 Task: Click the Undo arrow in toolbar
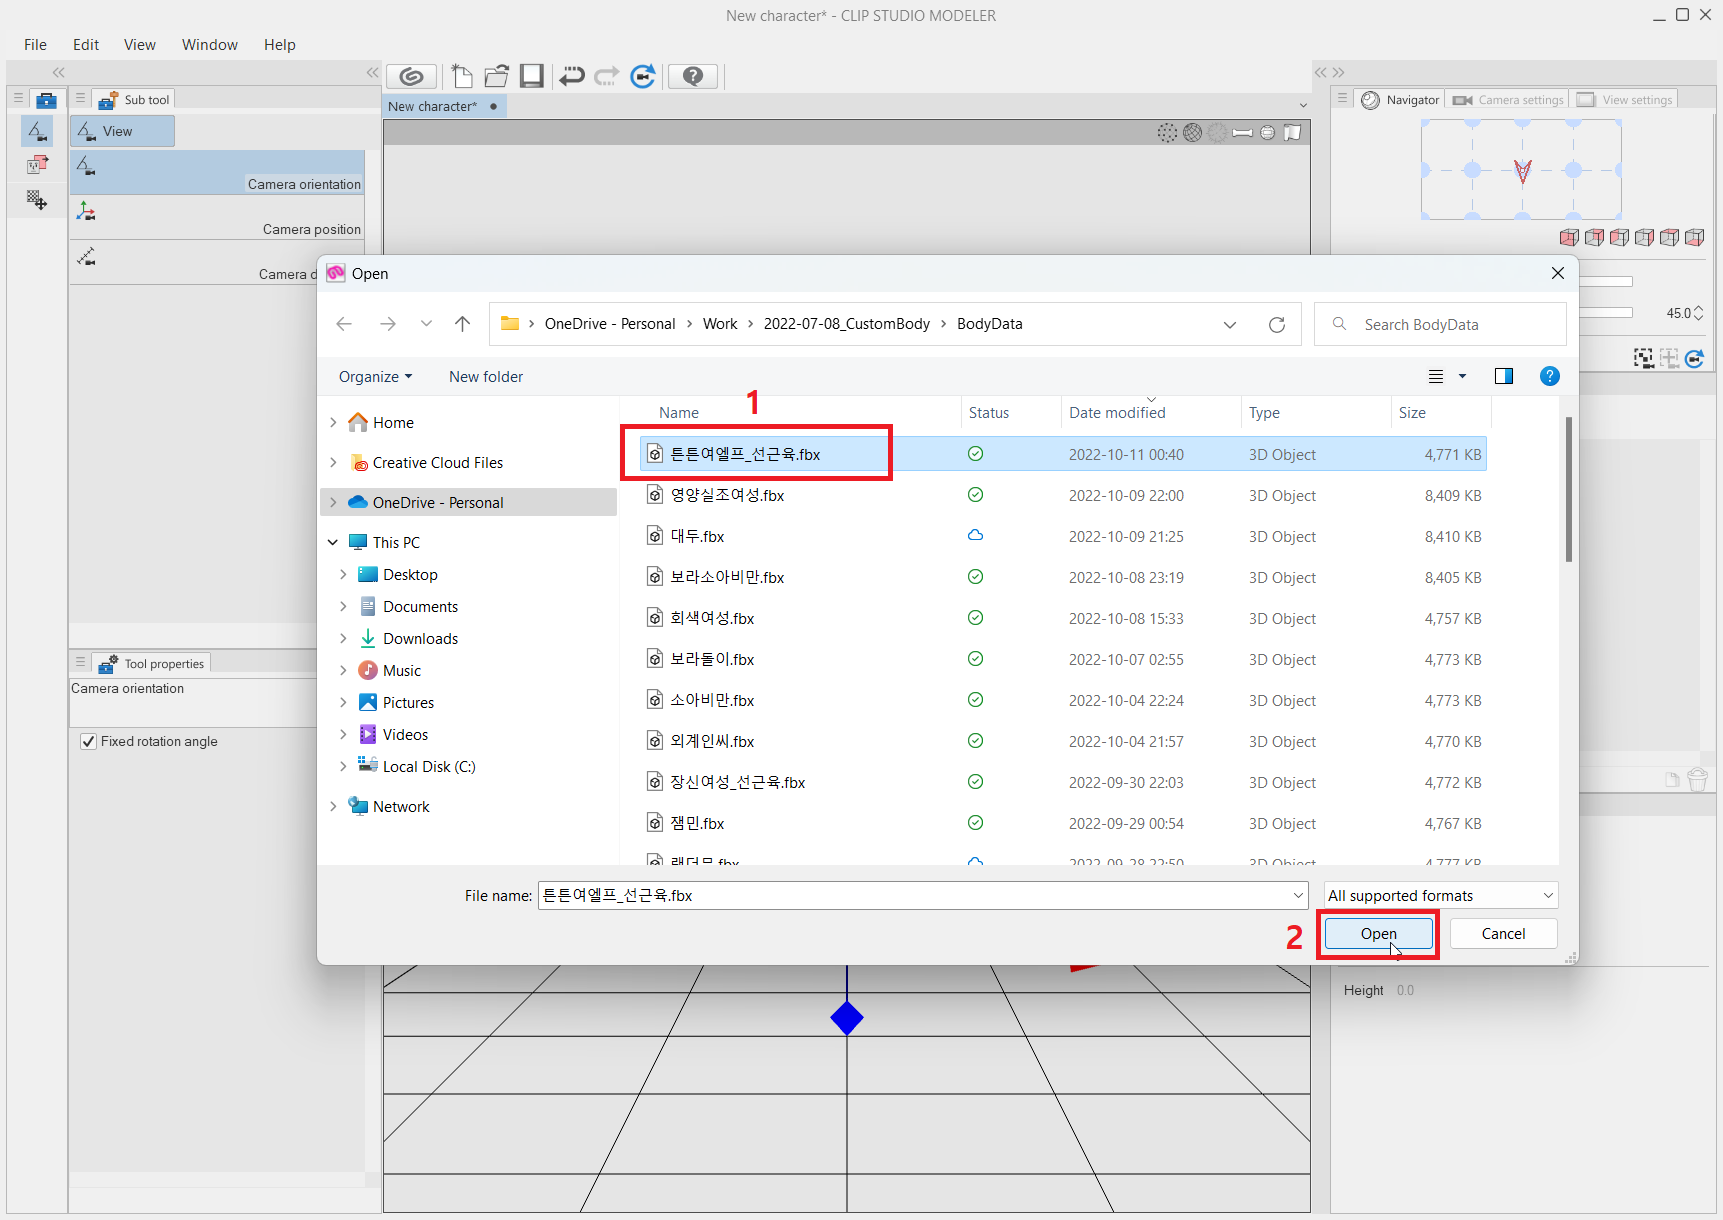coord(571,77)
